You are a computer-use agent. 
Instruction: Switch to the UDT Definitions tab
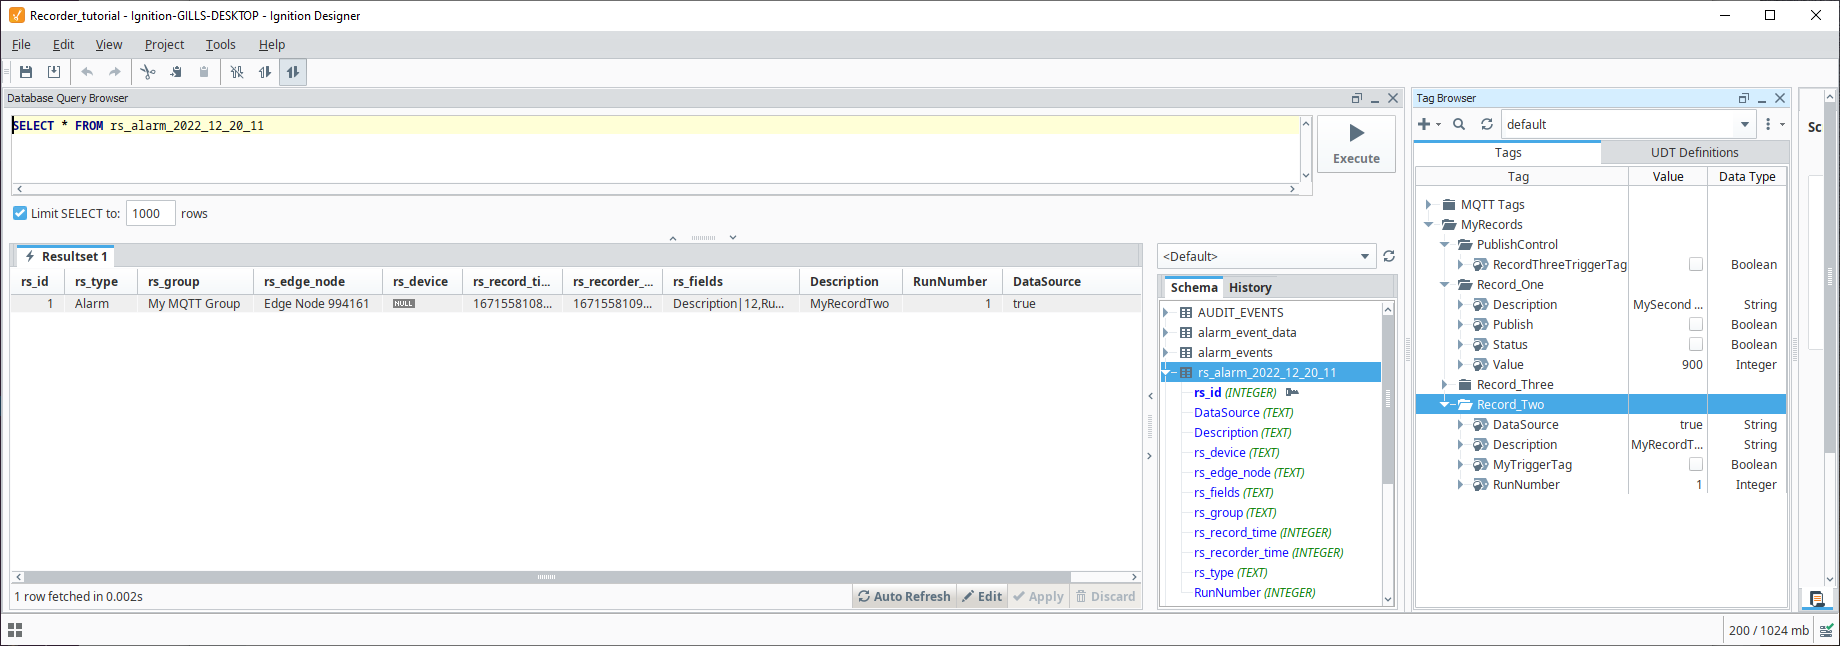[x=1694, y=153]
